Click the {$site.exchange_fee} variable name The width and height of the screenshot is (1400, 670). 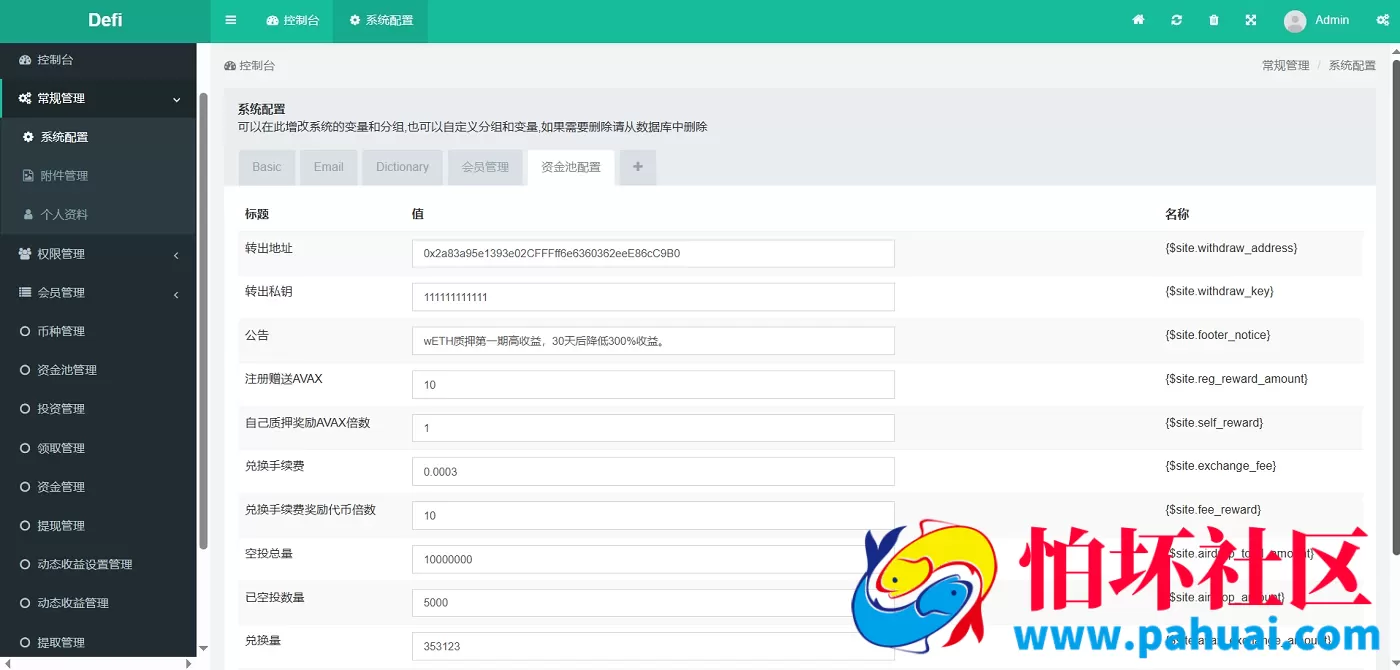[x=1220, y=466]
